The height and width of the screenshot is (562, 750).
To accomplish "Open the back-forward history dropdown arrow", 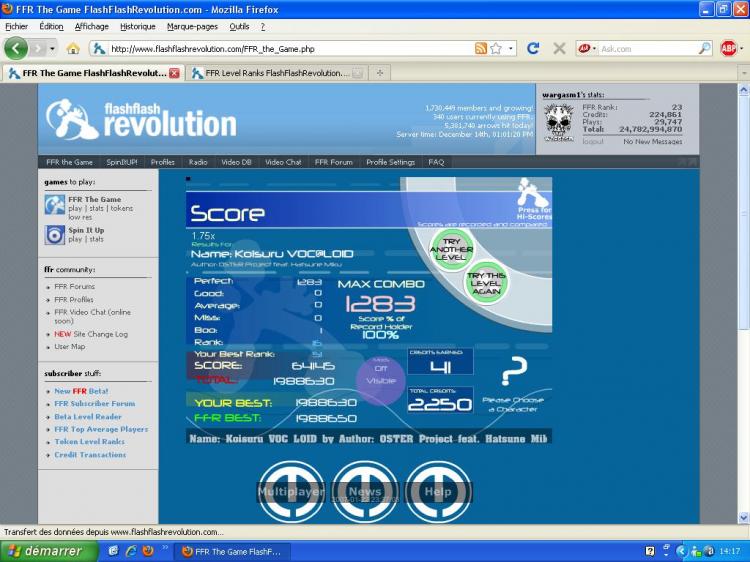I will [52, 48].
